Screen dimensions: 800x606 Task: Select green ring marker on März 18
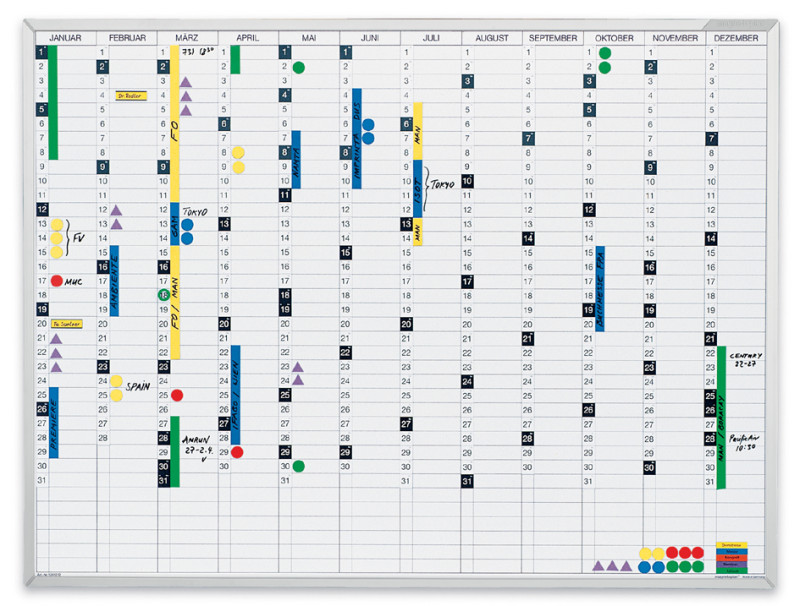tap(163, 296)
